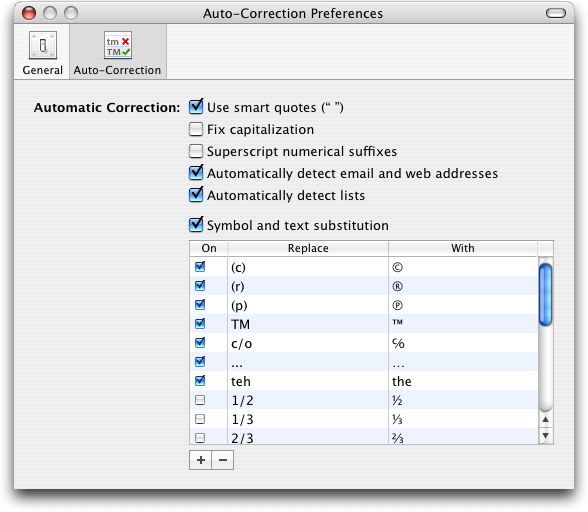The height and width of the screenshot is (512, 588).
Task: Disable Use smart quotes checkbox
Action: (x=196, y=107)
